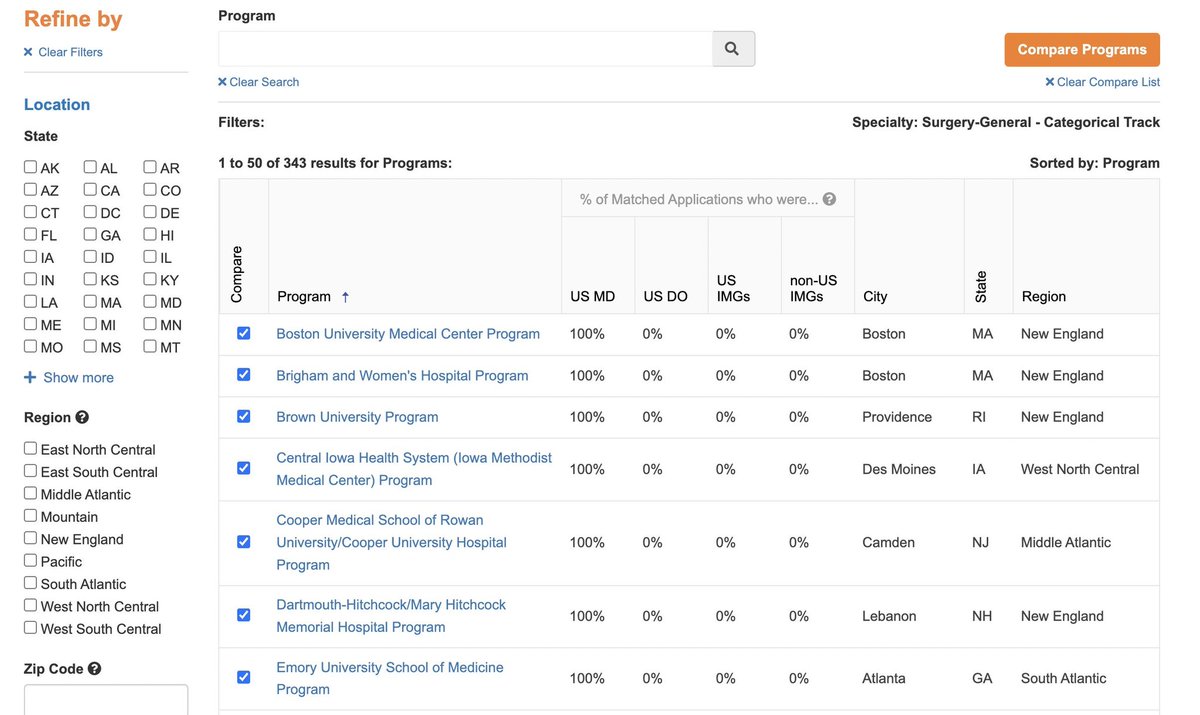The height and width of the screenshot is (715, 1200).
Task: Click the Program column sort arrow
Action: pos(345,297)
